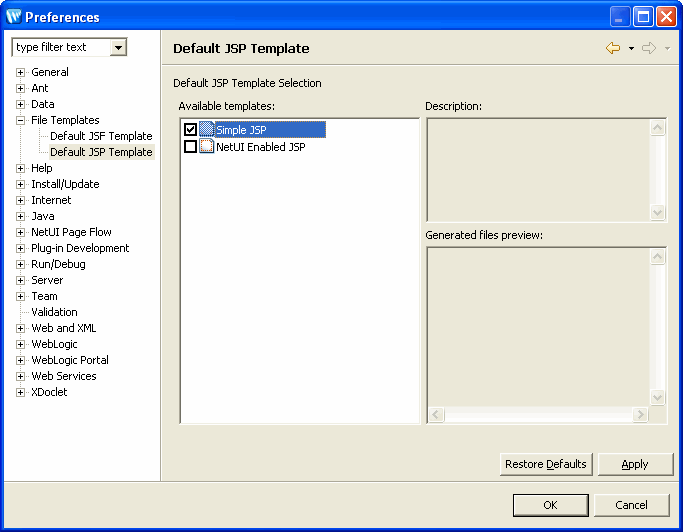Select the File Templates label
This screenshot has width=683, height=532.
[65, 120]
